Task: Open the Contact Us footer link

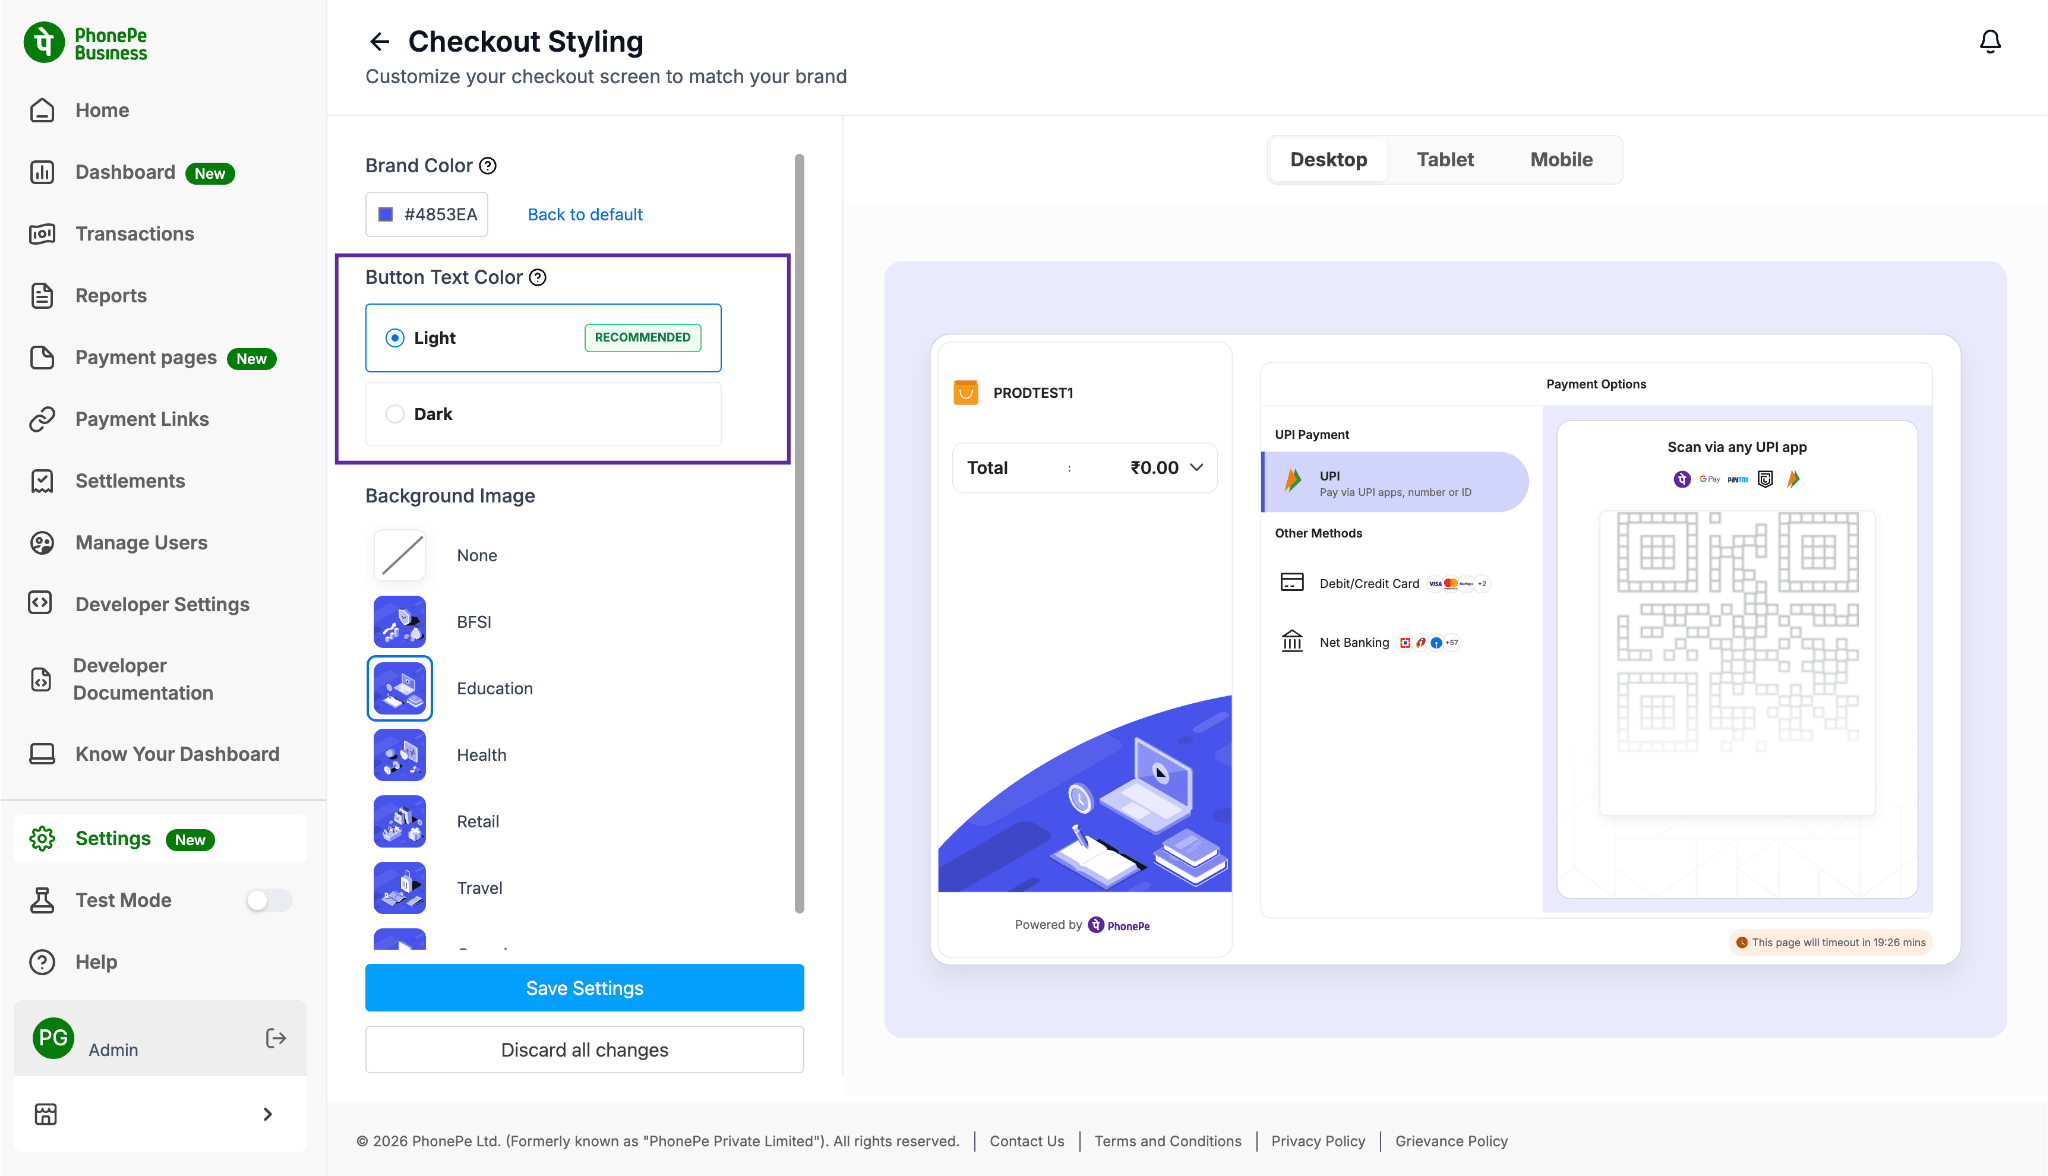Action: [x=1027, y=1141]
